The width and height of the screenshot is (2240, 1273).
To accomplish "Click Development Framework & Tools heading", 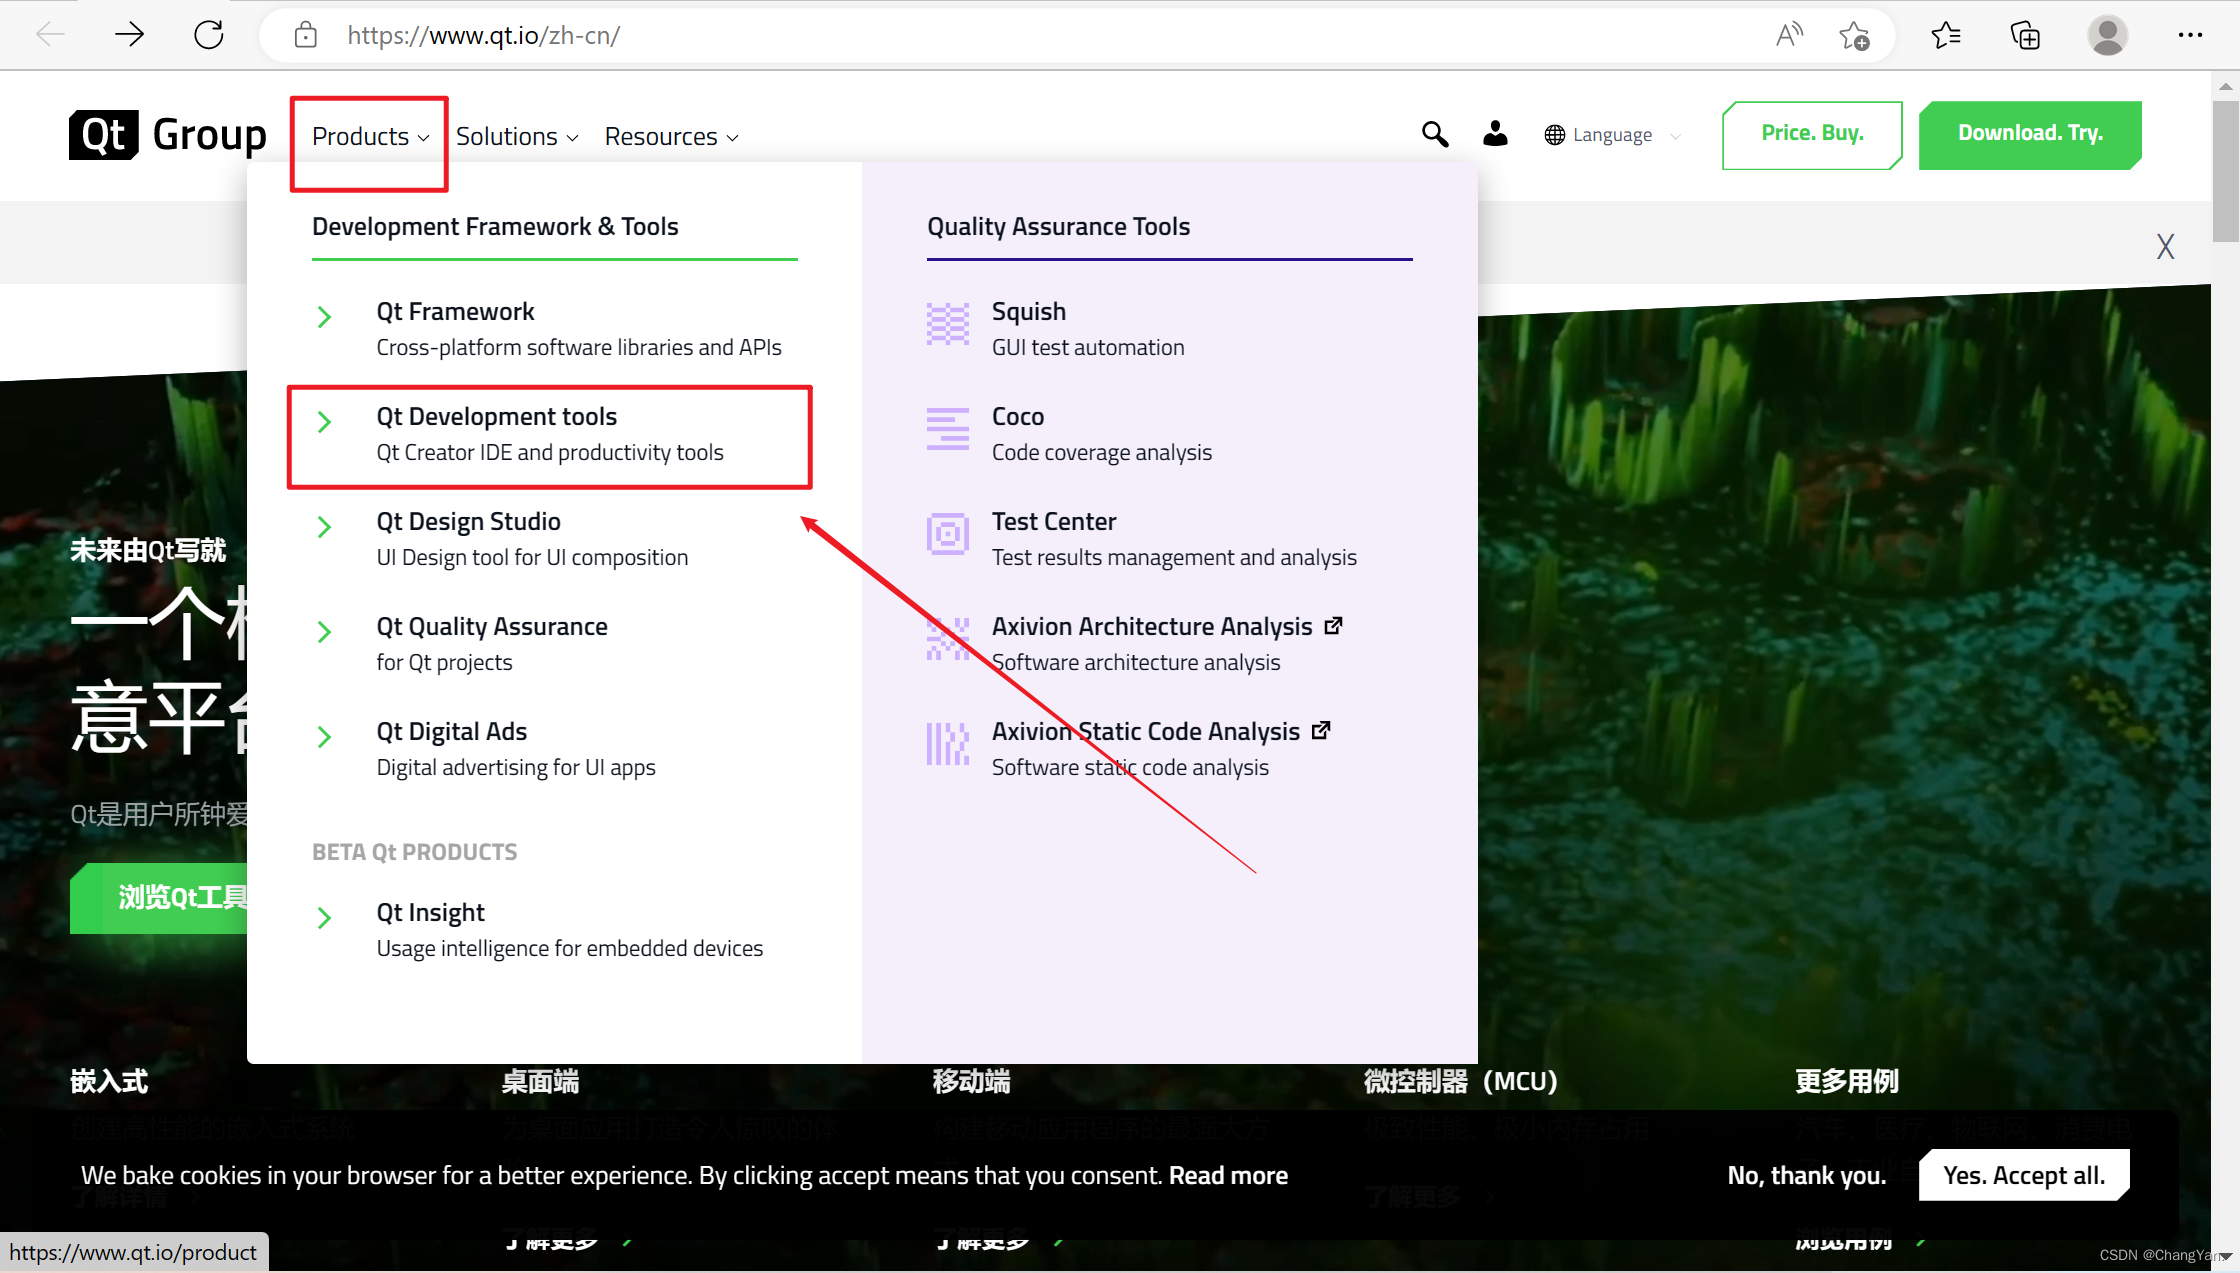I will [495, 226].
